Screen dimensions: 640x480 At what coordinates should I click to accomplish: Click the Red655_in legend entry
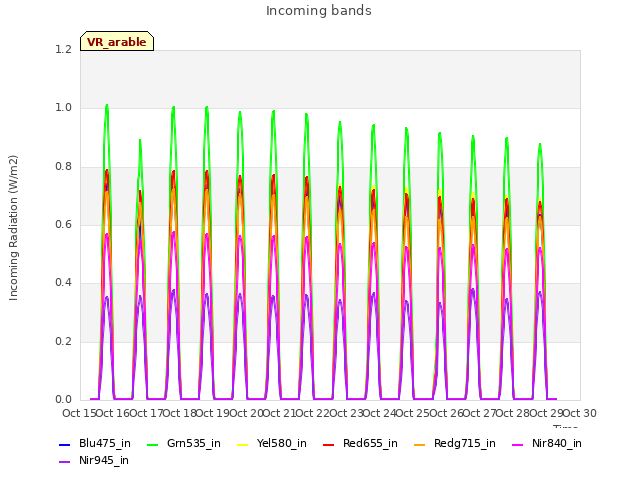tap(360, 443)
